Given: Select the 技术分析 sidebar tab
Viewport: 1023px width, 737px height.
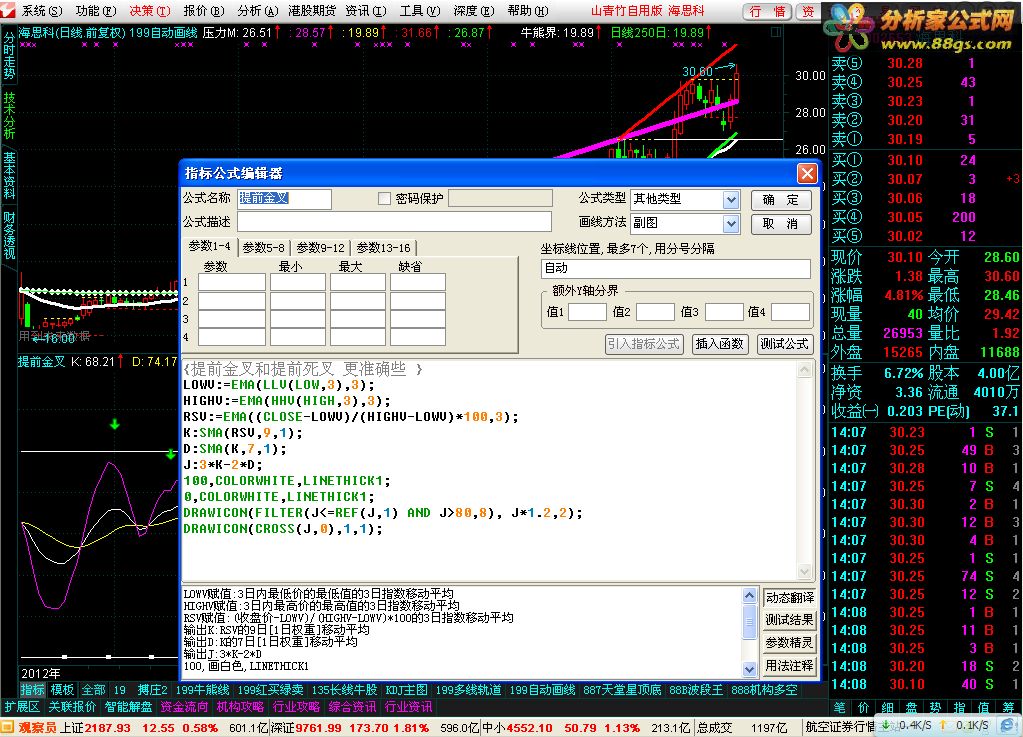Looking at the screenshot, I should (9, 115).
